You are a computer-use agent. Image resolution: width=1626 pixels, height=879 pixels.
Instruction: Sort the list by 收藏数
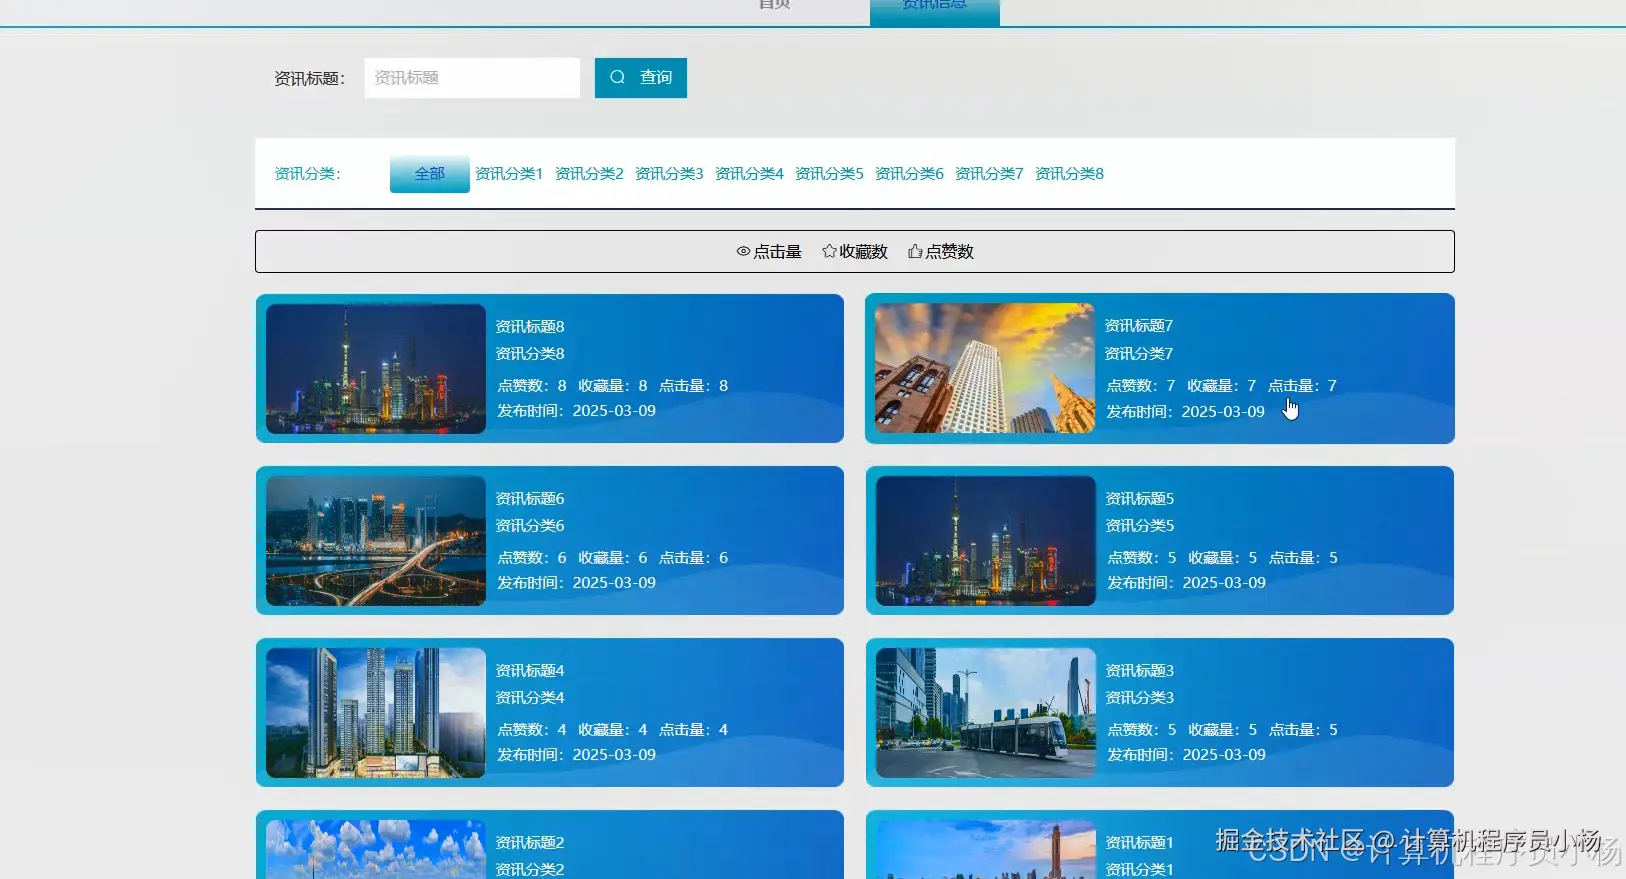(x=855, y=252)
